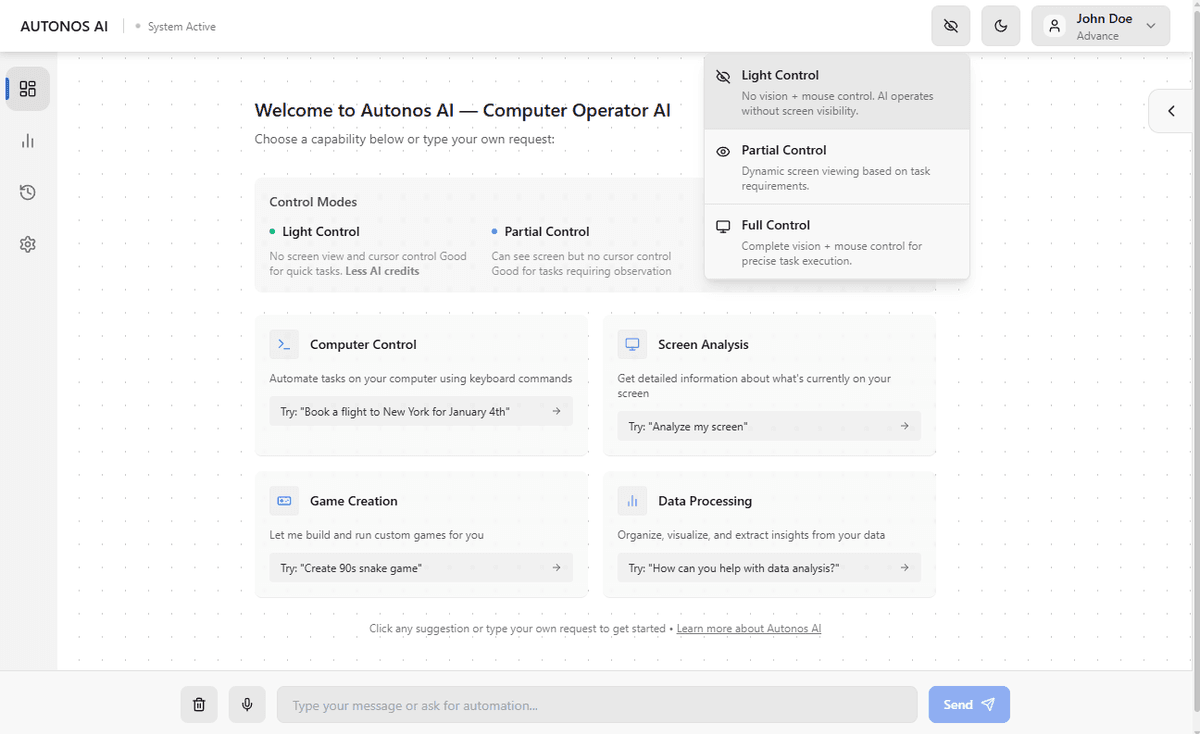
Task: Toggle dark mode with the moon icon
Action: (1001, 27)
